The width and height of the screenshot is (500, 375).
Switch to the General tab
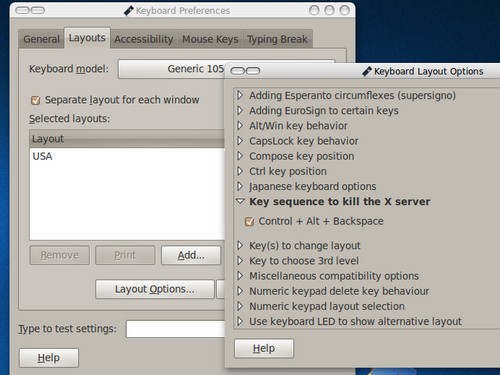coord(41,39)
